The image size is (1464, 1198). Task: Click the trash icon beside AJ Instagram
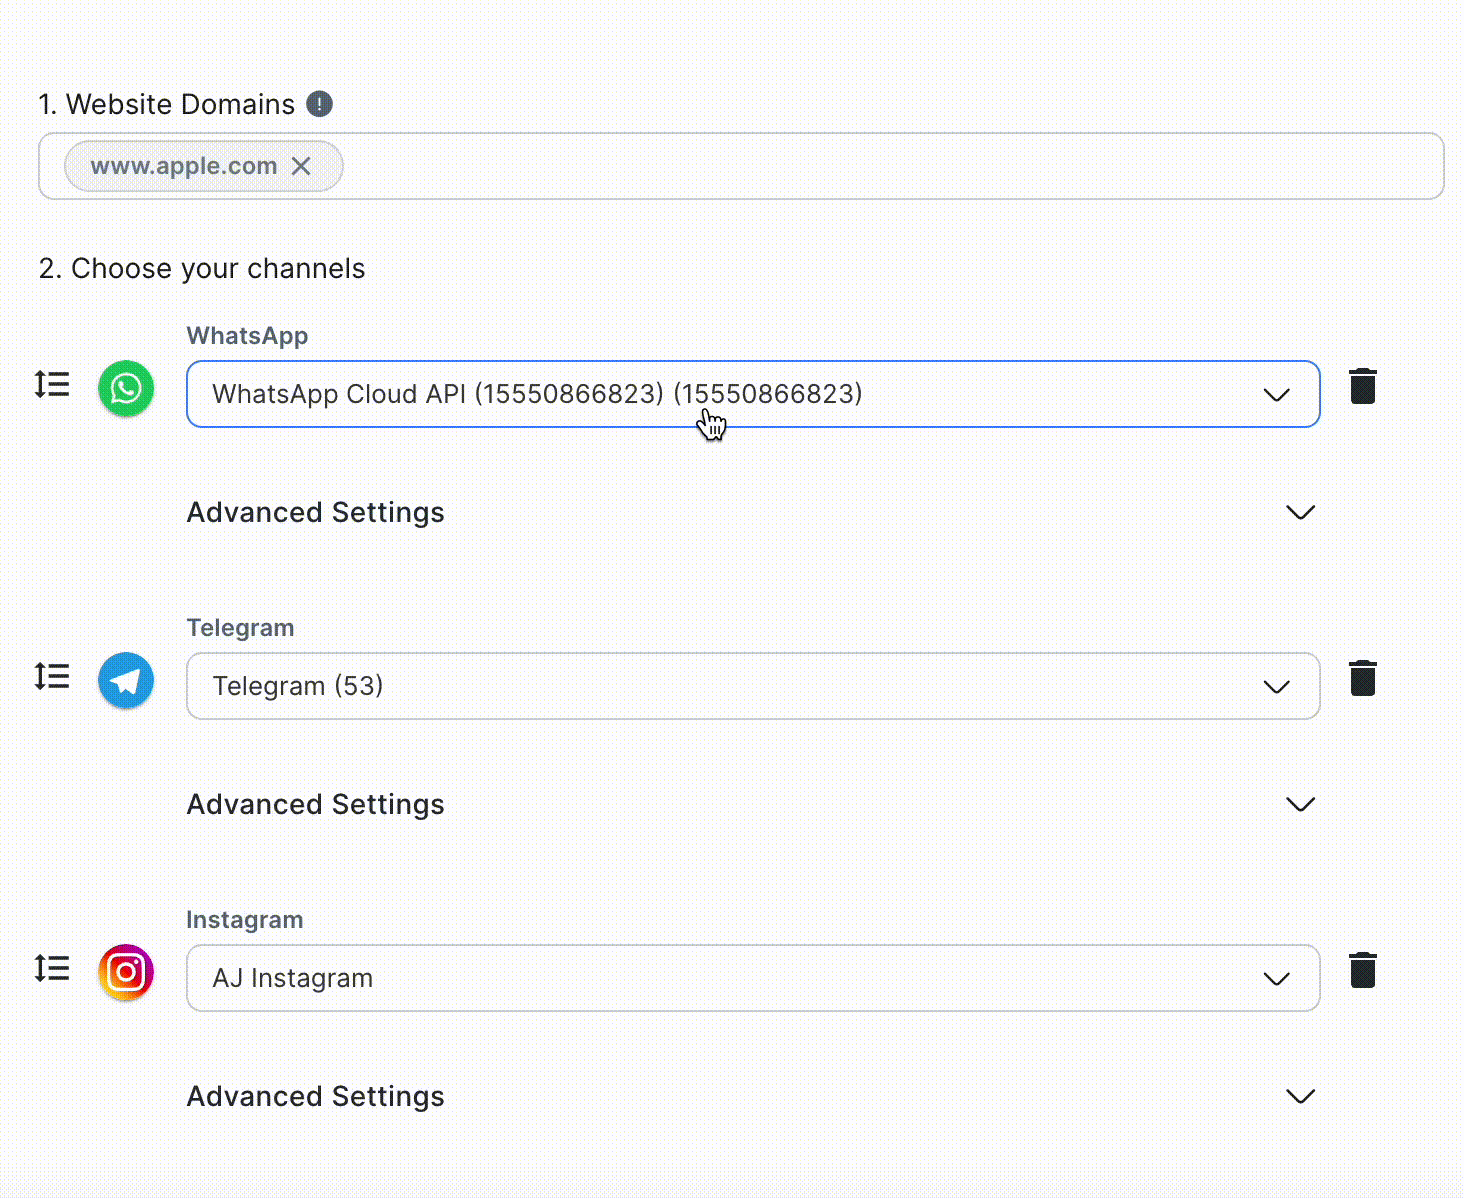[1363, 970]
